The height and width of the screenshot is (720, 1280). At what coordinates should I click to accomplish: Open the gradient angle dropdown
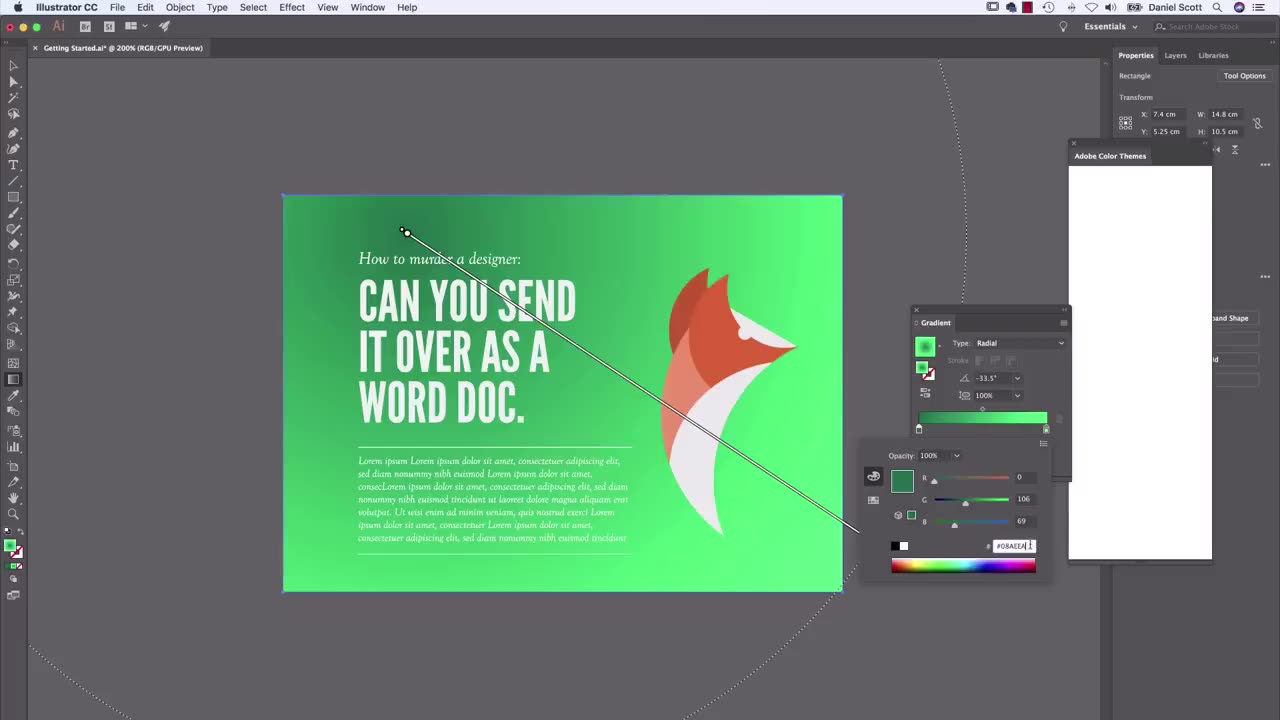[1017, 378]
